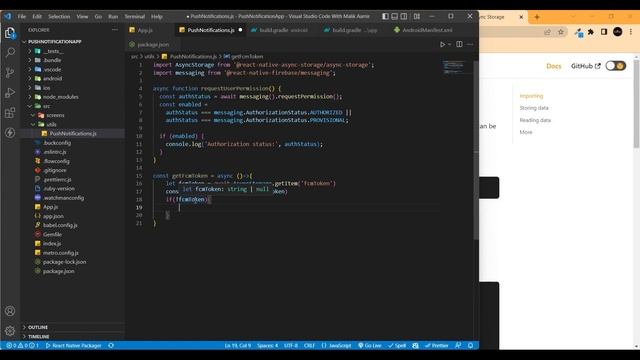Bookmark the page with browser star icon
Image resolution: width=640 pixels, height=360 pixels.
click(561, 32)
